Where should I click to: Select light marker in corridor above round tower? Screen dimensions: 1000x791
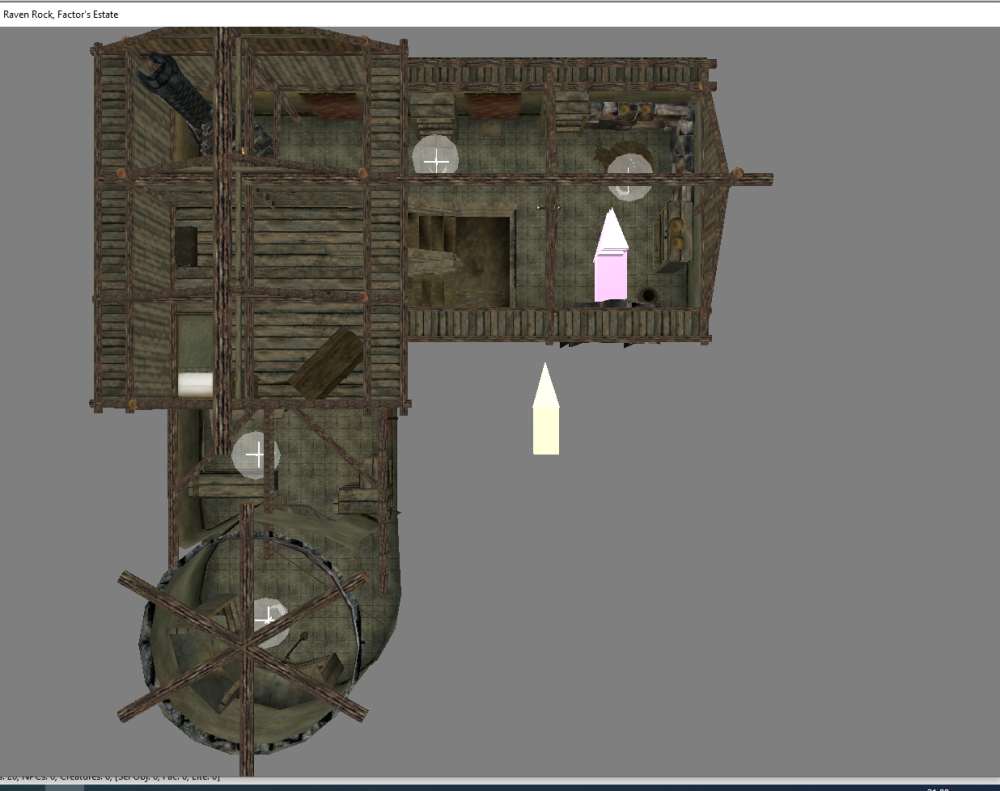coord(255,455)
